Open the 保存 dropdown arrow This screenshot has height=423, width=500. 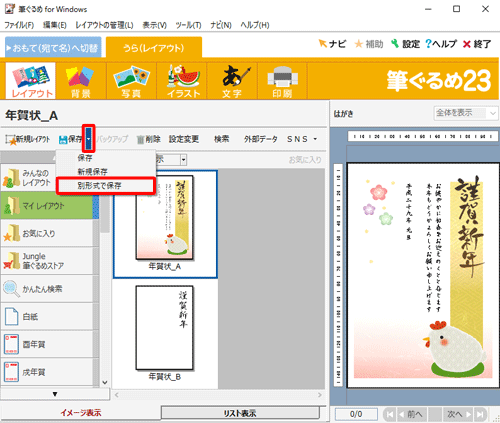(x=88, y=139)
